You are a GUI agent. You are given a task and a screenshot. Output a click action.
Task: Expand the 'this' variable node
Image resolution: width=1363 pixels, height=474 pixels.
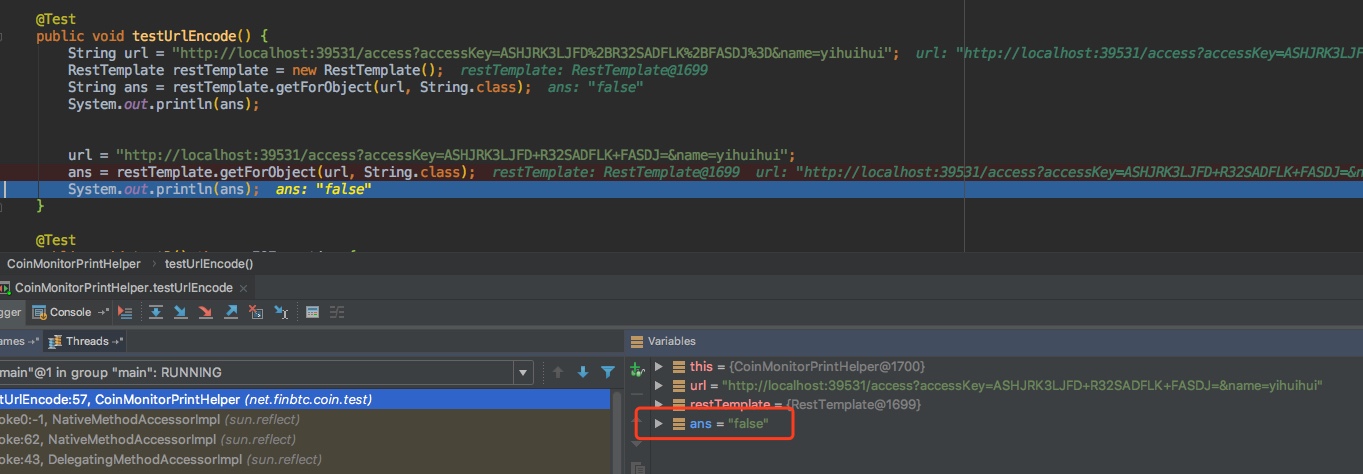click(658, 367)
